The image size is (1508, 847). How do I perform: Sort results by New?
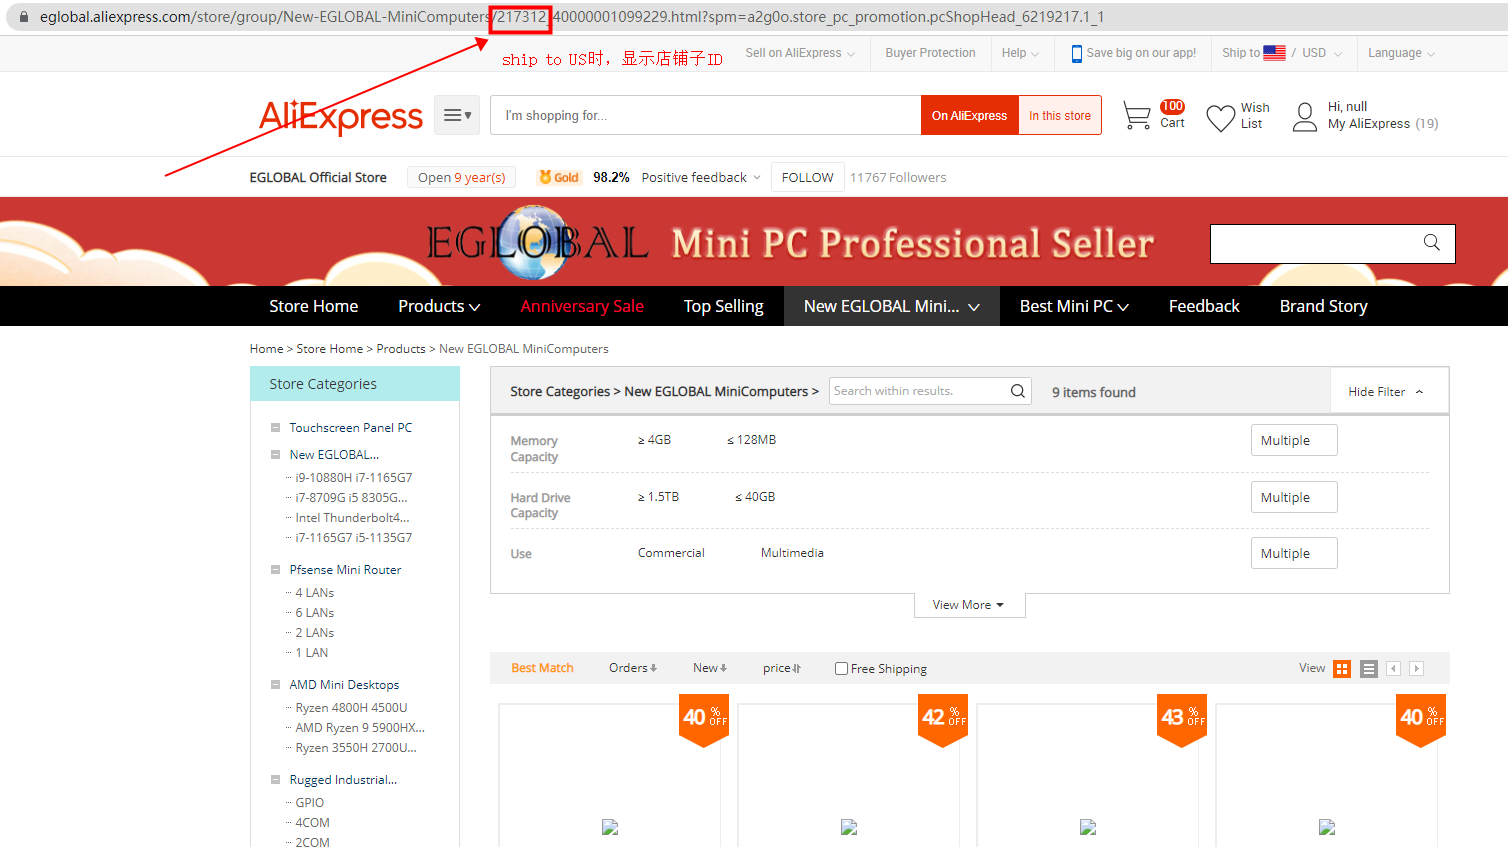pyautogui.click(x=710, y=668)
